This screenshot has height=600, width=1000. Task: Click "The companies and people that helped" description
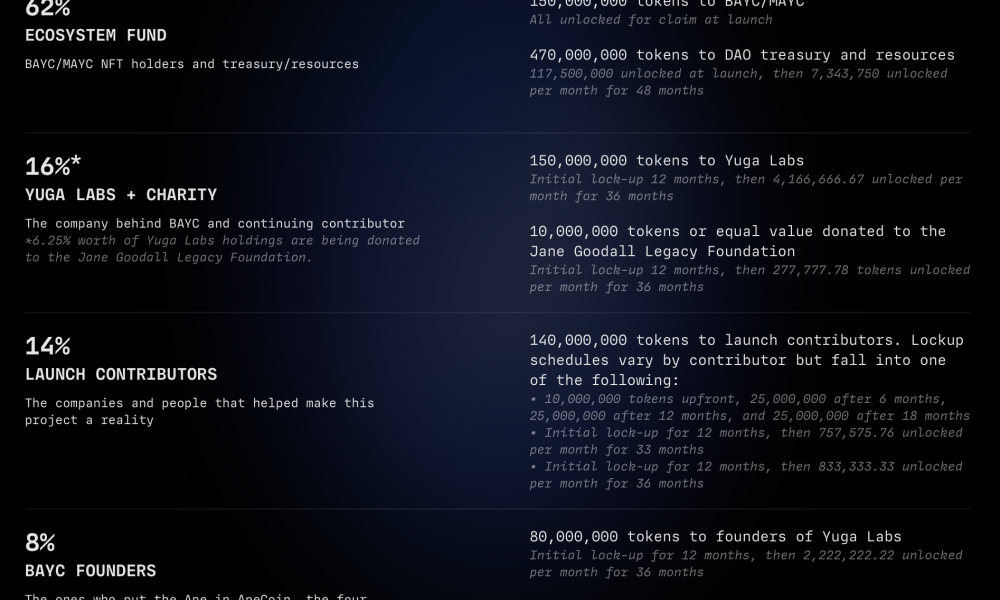point(200,412)
